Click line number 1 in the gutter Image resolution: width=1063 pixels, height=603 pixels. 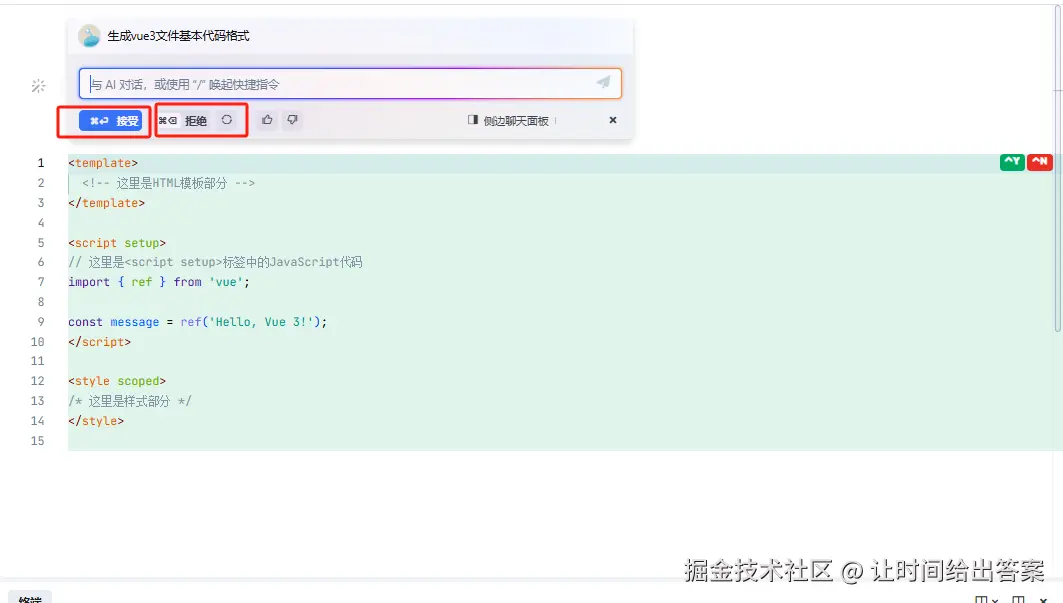pyautogui.click(x=41, y=163)
